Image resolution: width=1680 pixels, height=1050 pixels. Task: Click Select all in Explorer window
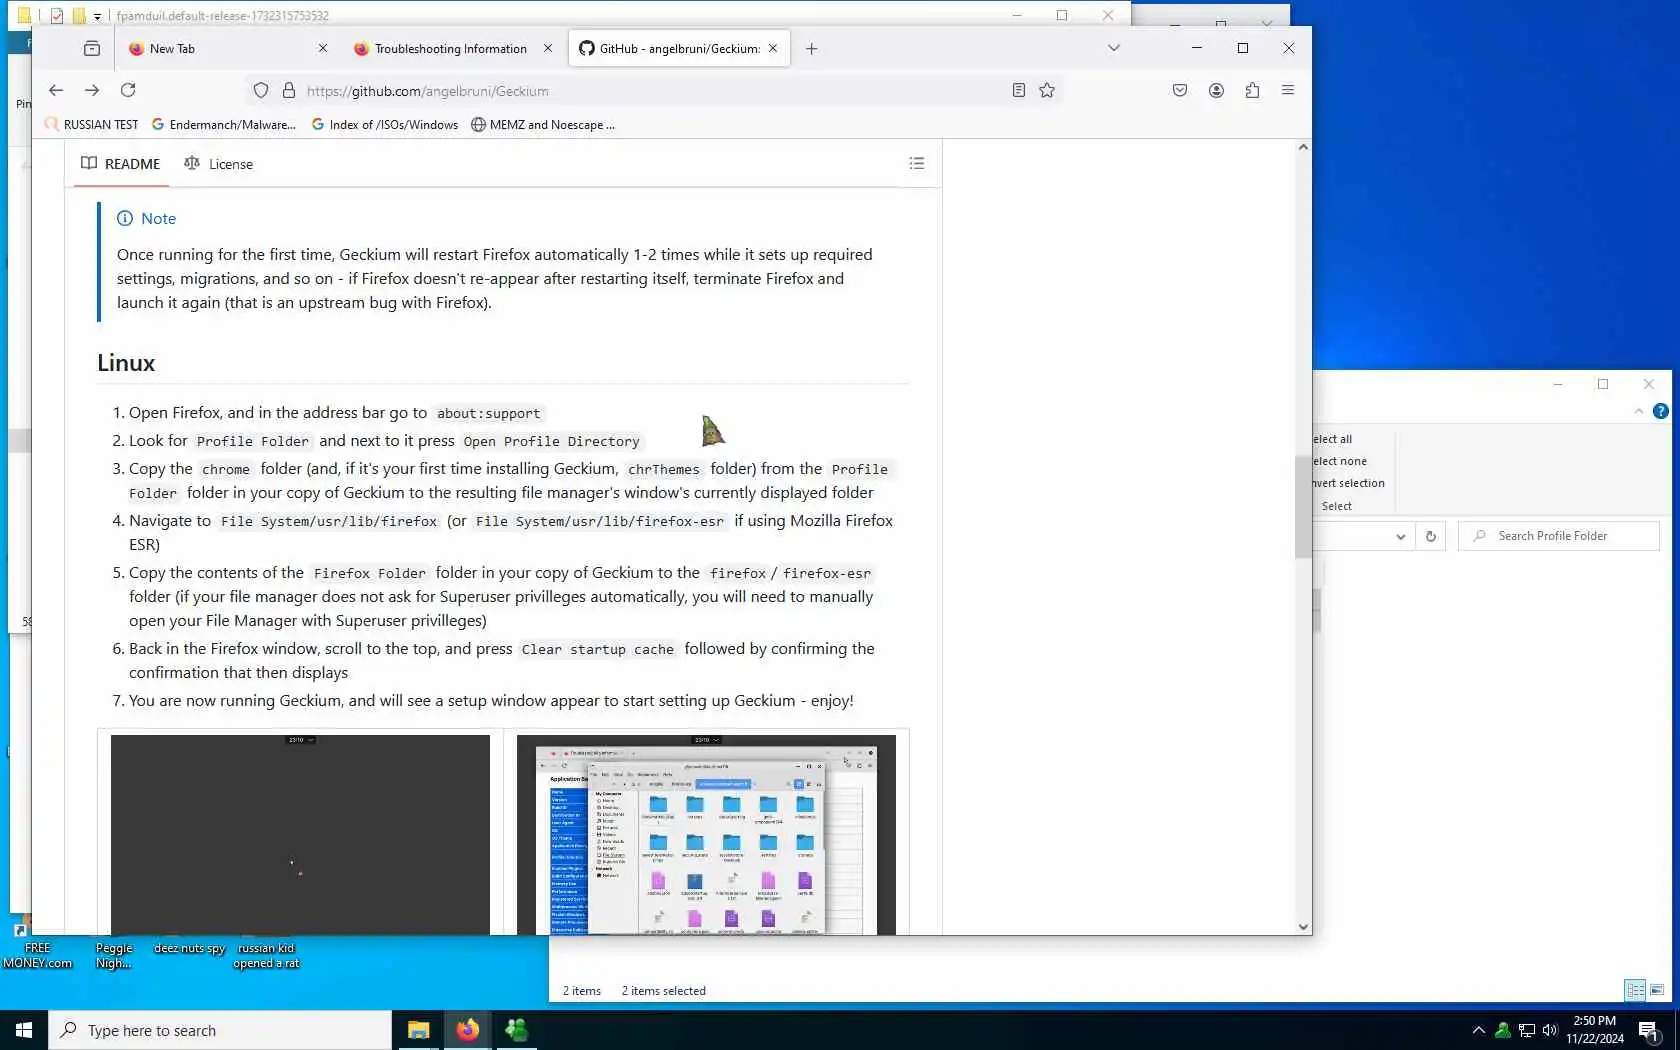(x=1333, y=439)
